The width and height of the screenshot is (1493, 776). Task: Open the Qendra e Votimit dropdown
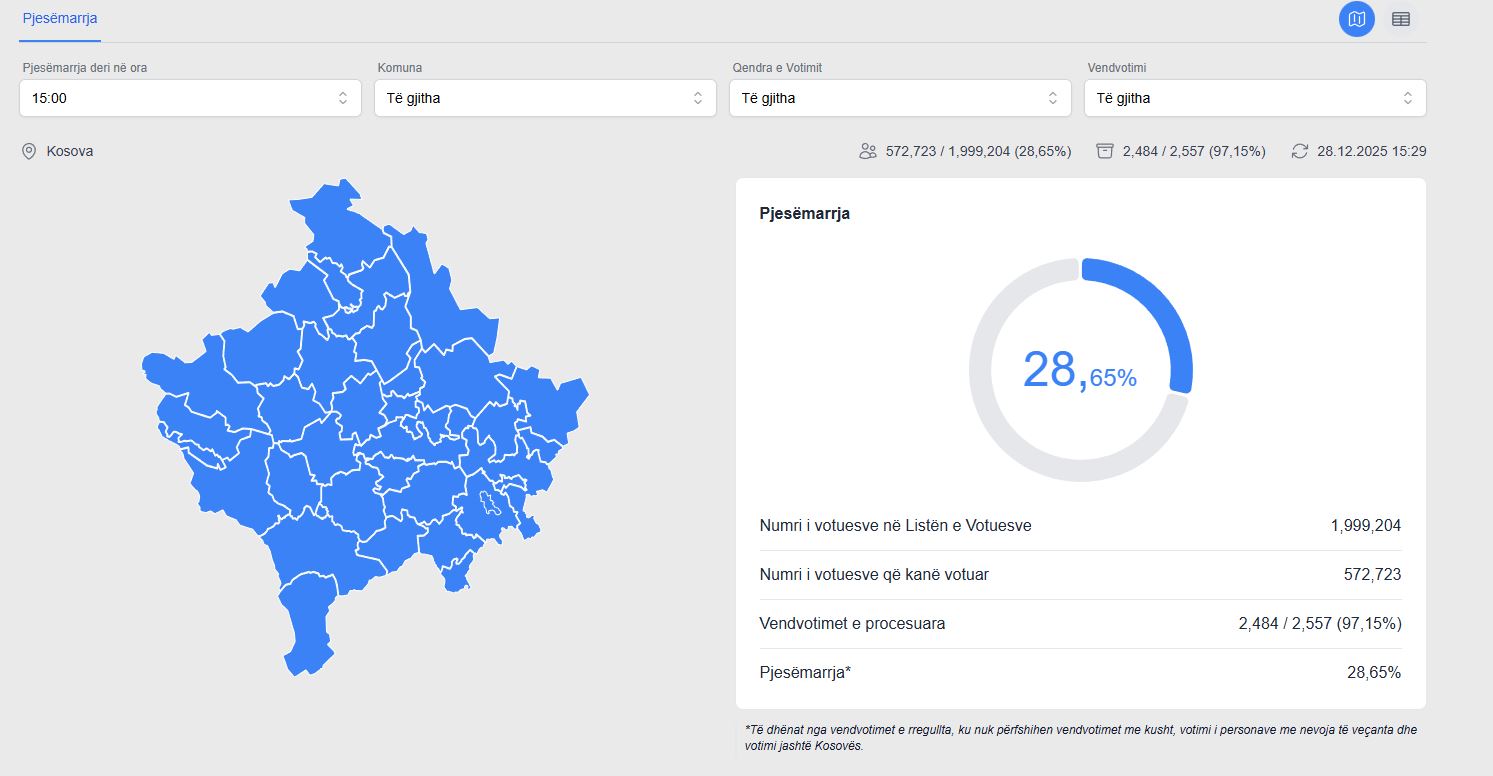(x=900, y=98)
